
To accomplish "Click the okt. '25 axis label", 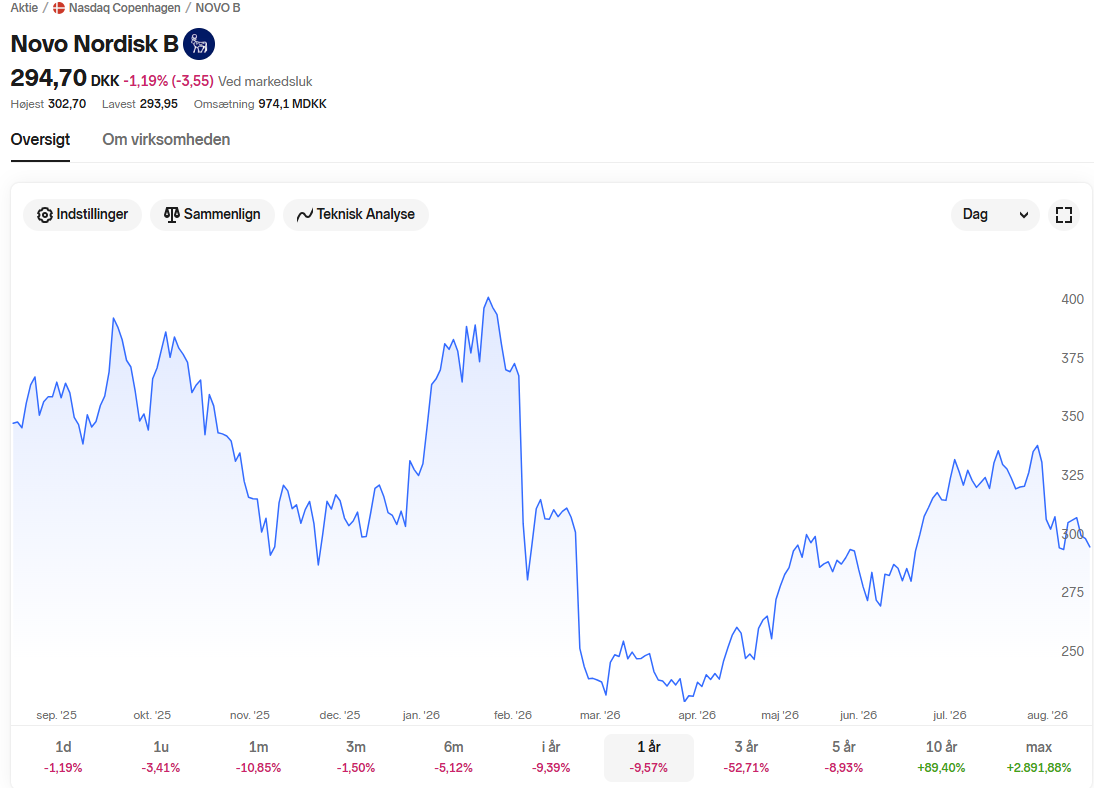I will tap(152, 715).
